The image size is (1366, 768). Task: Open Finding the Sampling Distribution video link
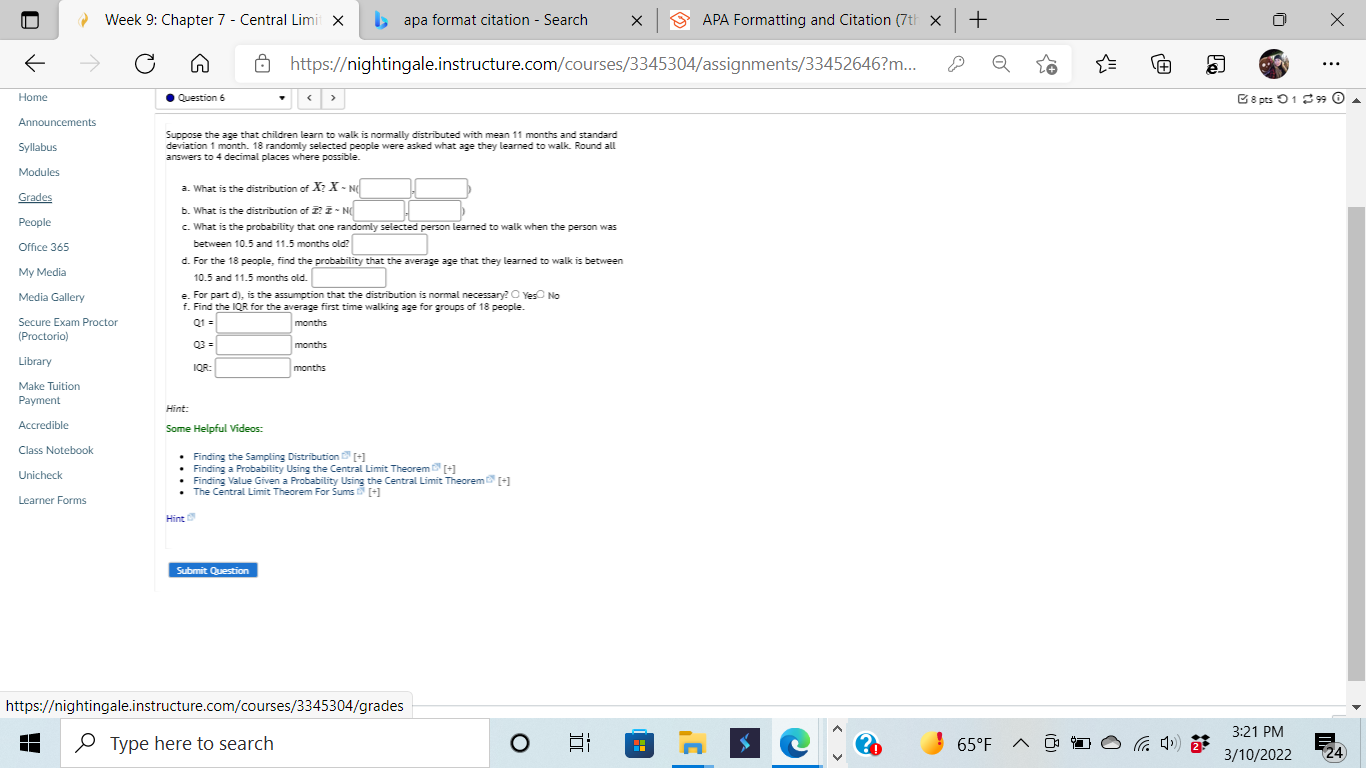[266, 457]
